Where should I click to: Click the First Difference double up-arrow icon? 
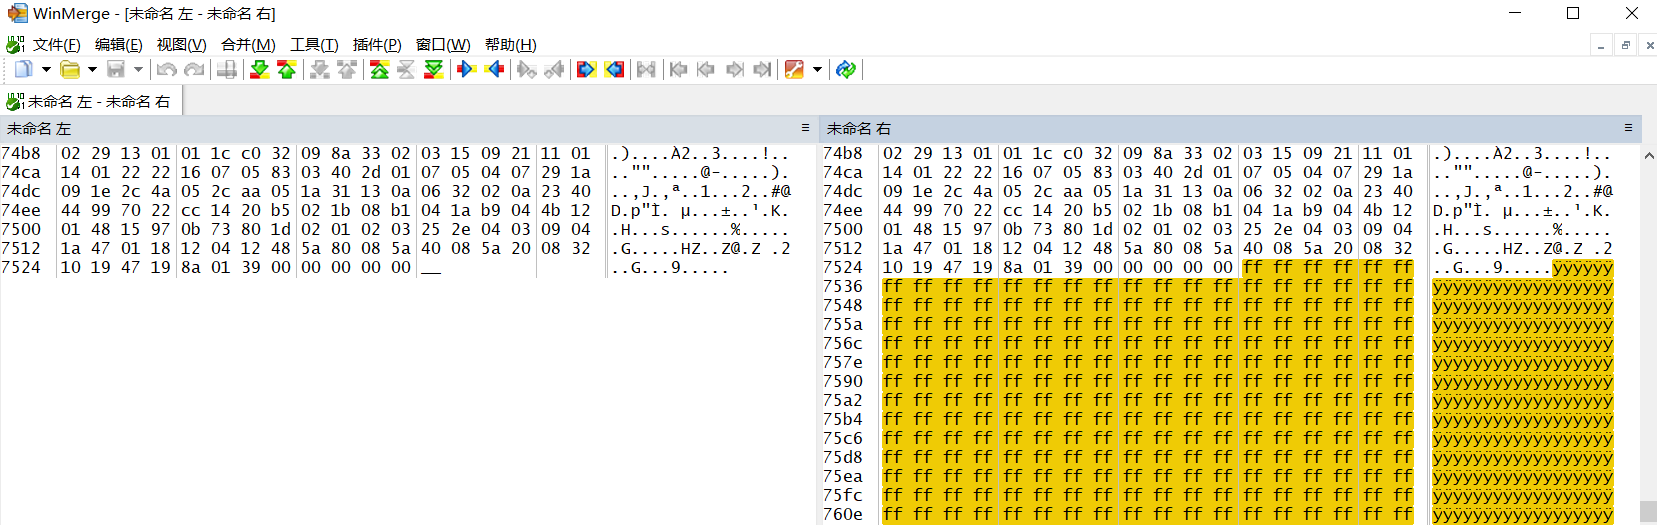coord(379,69)
